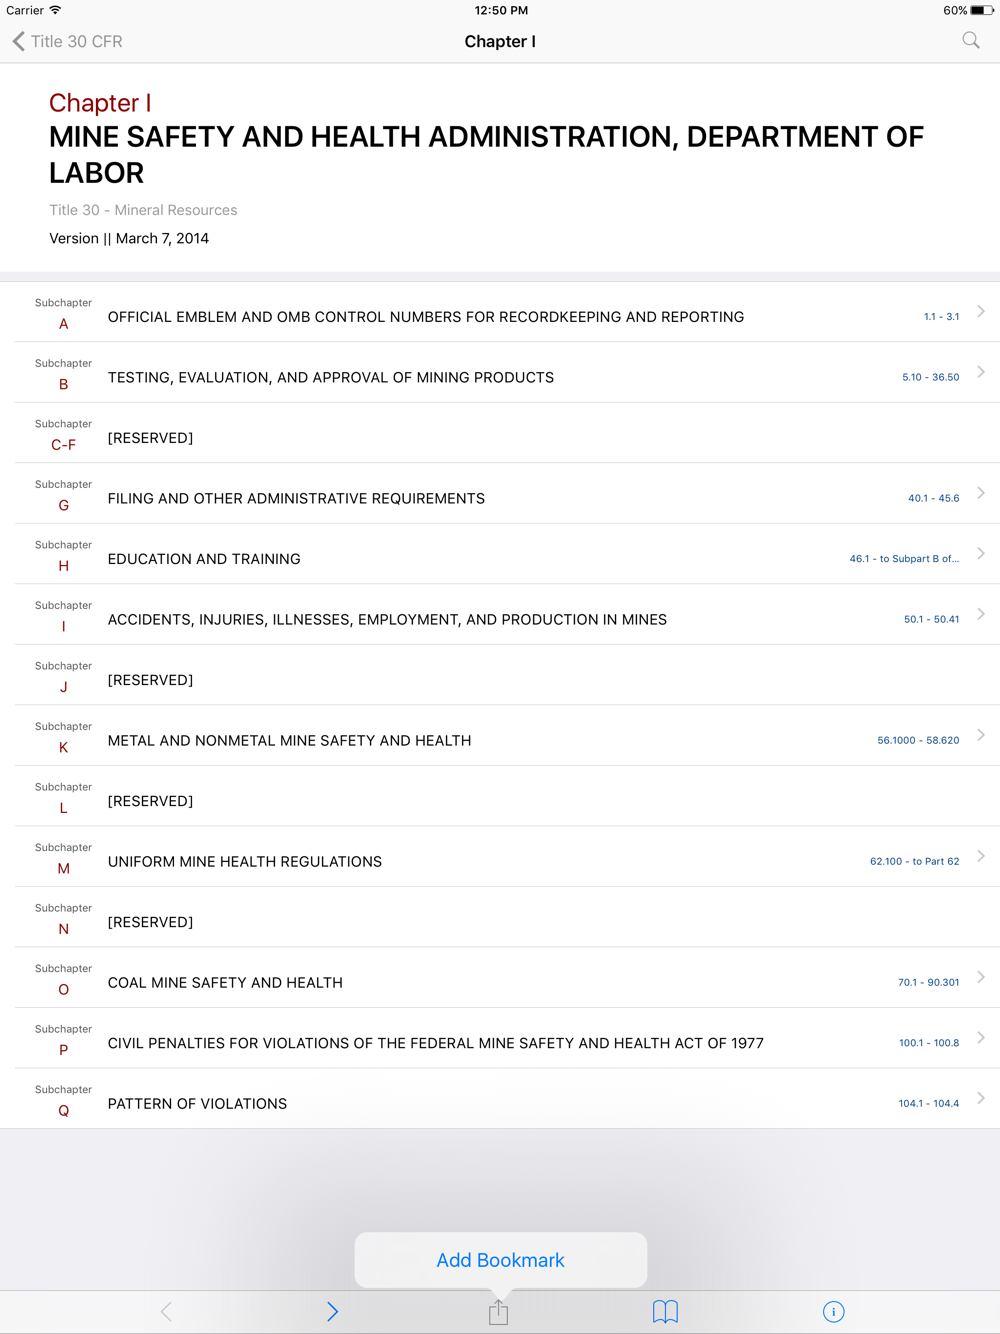Tap the Subchapter O letter label
Screen dimensions: 1000x1334
coord(63,989)
